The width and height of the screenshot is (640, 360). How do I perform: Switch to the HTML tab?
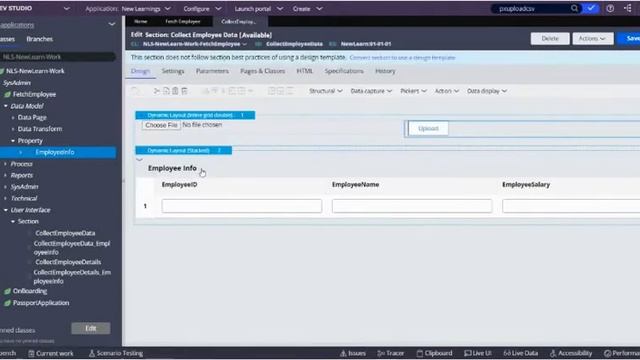[304, 71]
